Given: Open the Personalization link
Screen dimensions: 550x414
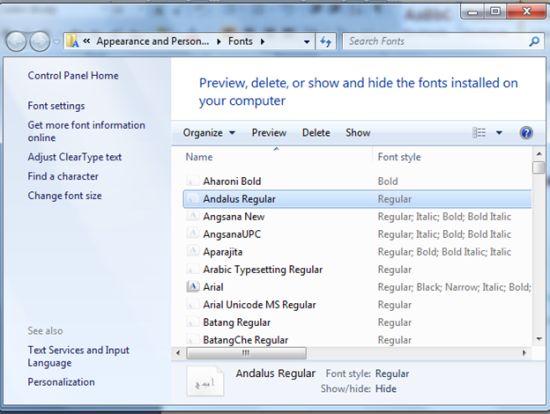Looking at the screenshot, I should [61, 382].
